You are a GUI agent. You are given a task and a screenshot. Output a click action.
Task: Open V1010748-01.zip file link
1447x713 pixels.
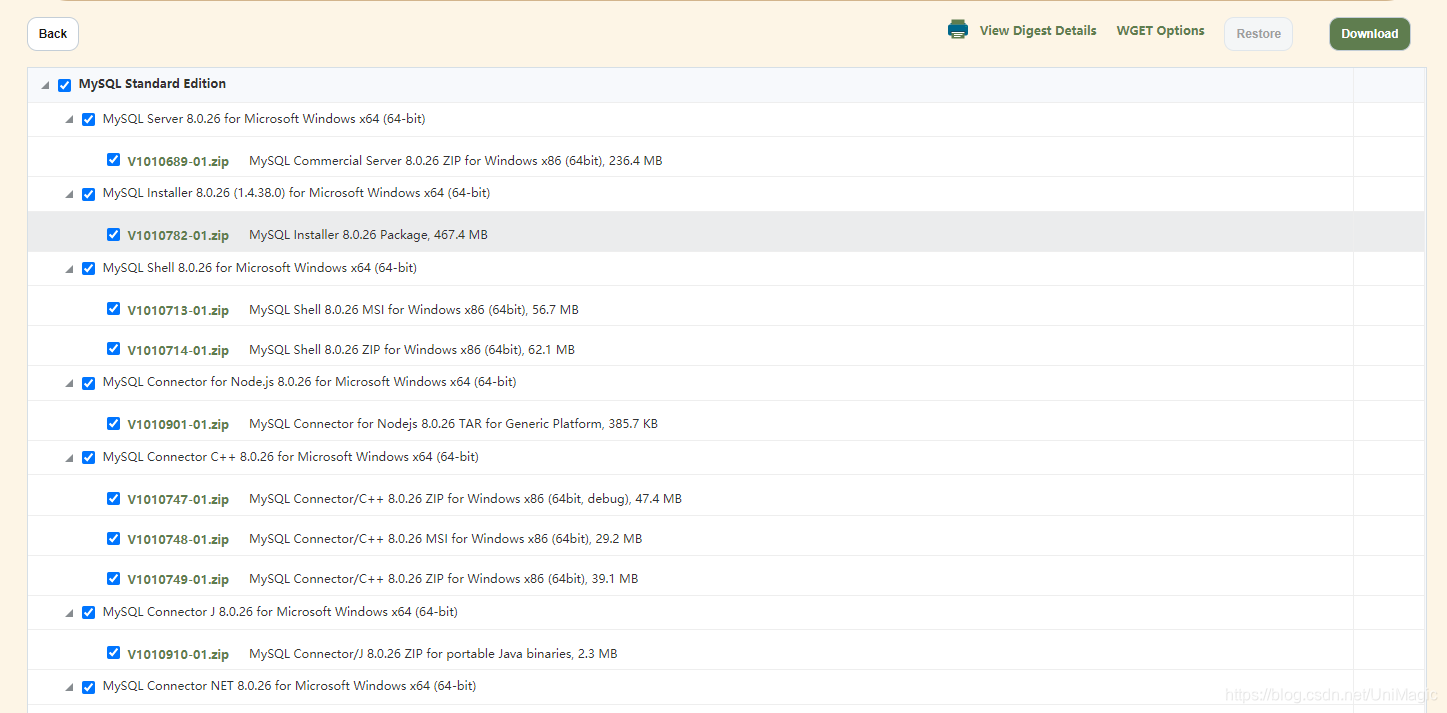178,539
